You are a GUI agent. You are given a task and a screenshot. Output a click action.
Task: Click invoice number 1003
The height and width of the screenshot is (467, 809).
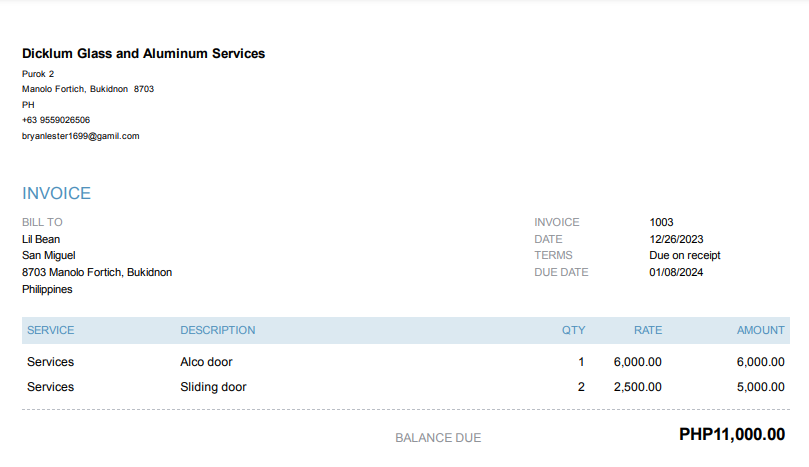click(x=661, y=222)
